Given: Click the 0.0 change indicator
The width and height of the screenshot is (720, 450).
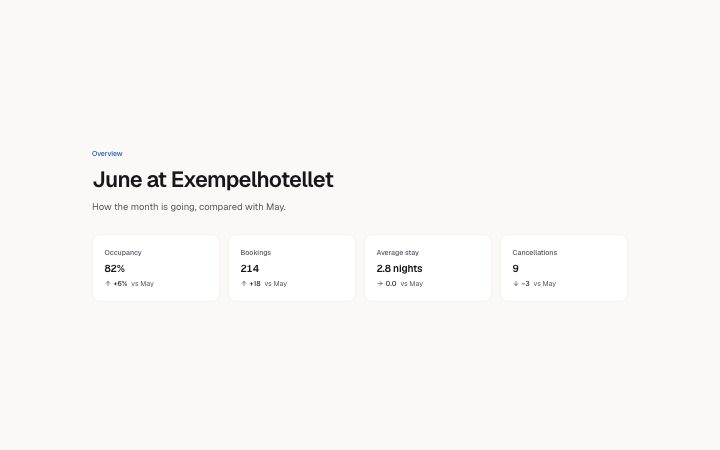Looking at the screenshot, I should 391,284.
